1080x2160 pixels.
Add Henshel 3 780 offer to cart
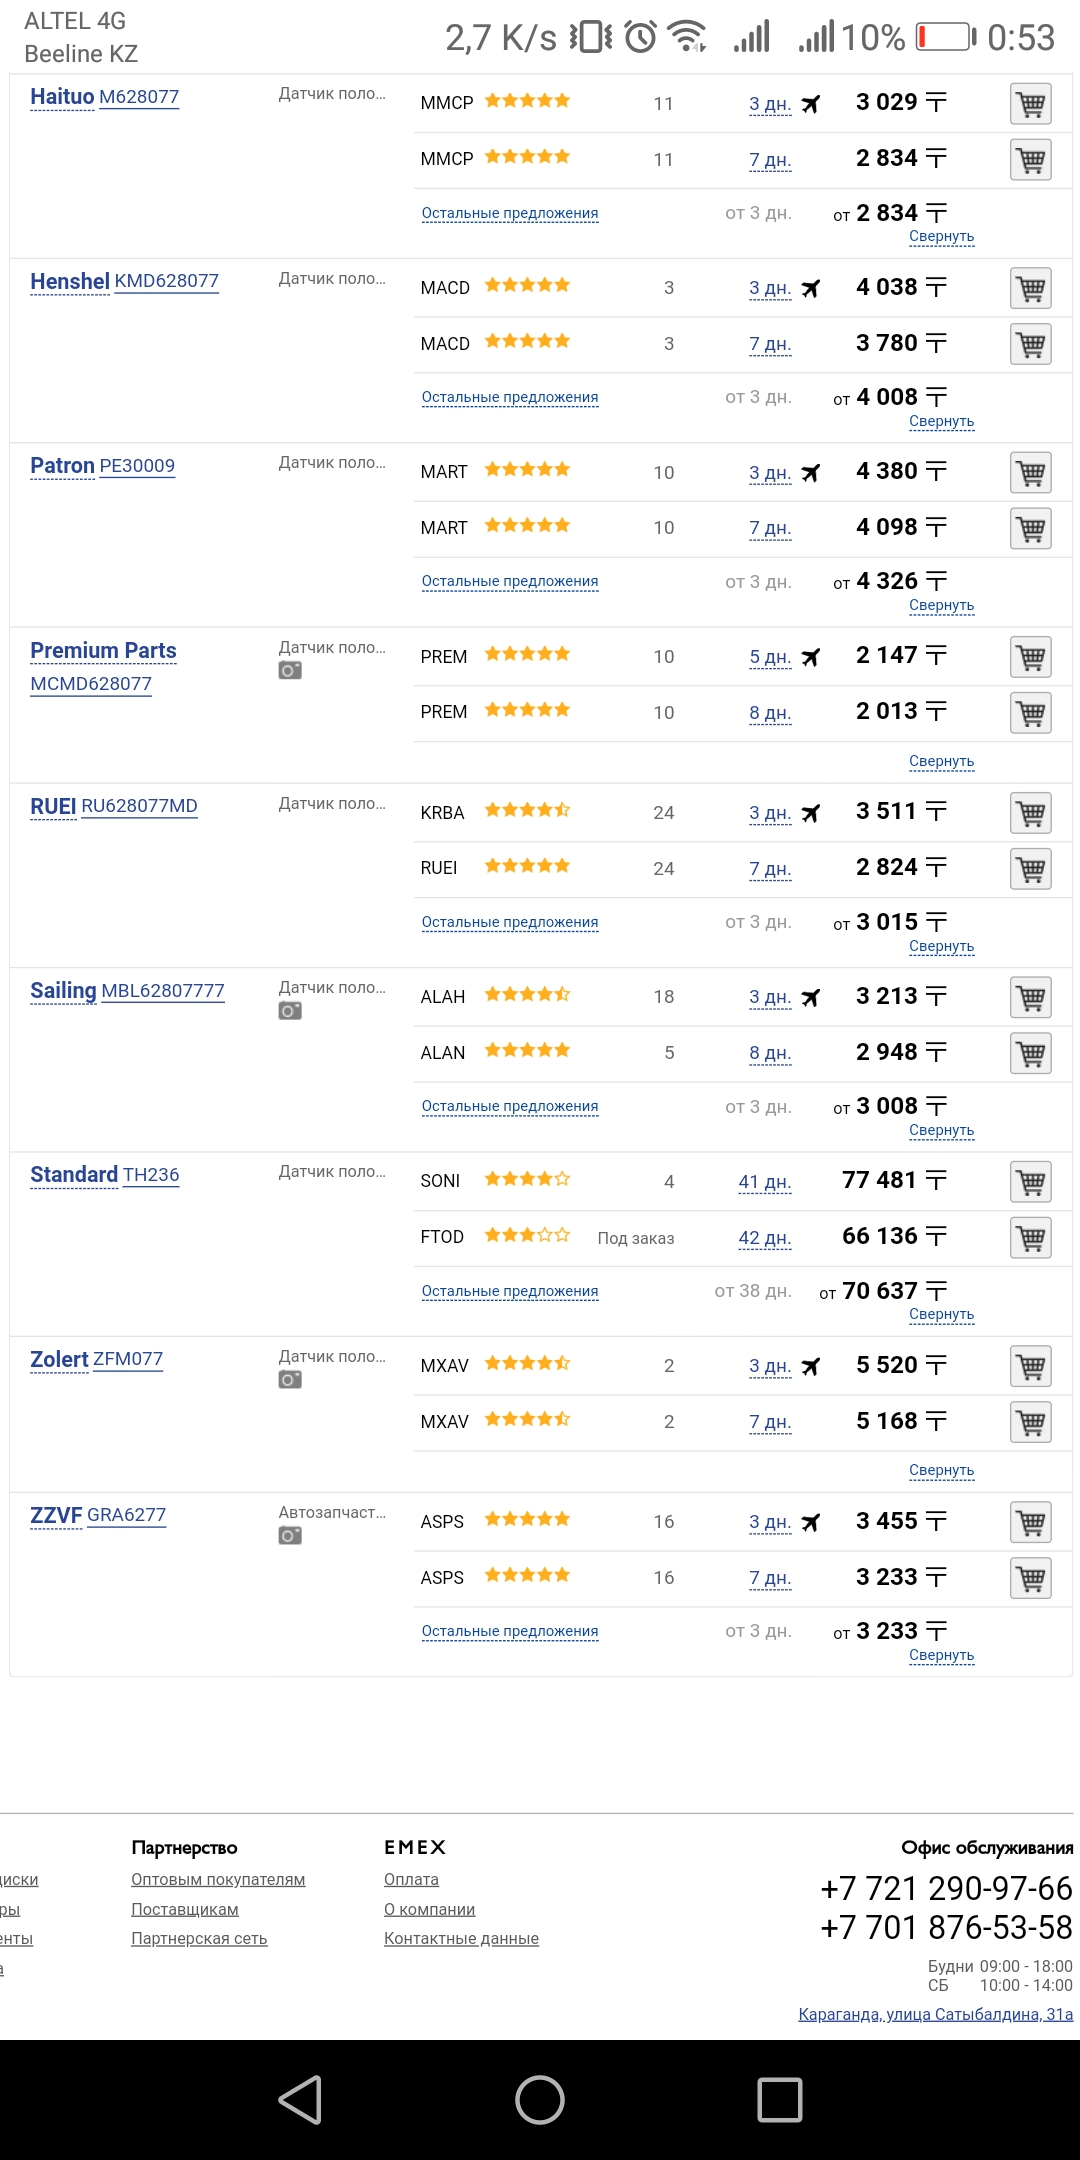click(1030, 344)
